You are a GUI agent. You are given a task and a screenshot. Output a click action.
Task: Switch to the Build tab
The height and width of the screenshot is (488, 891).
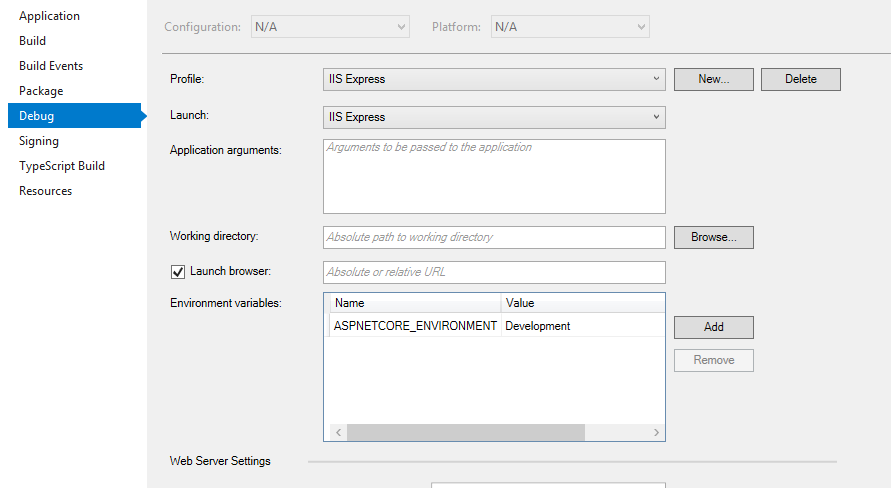pos(32,41)
